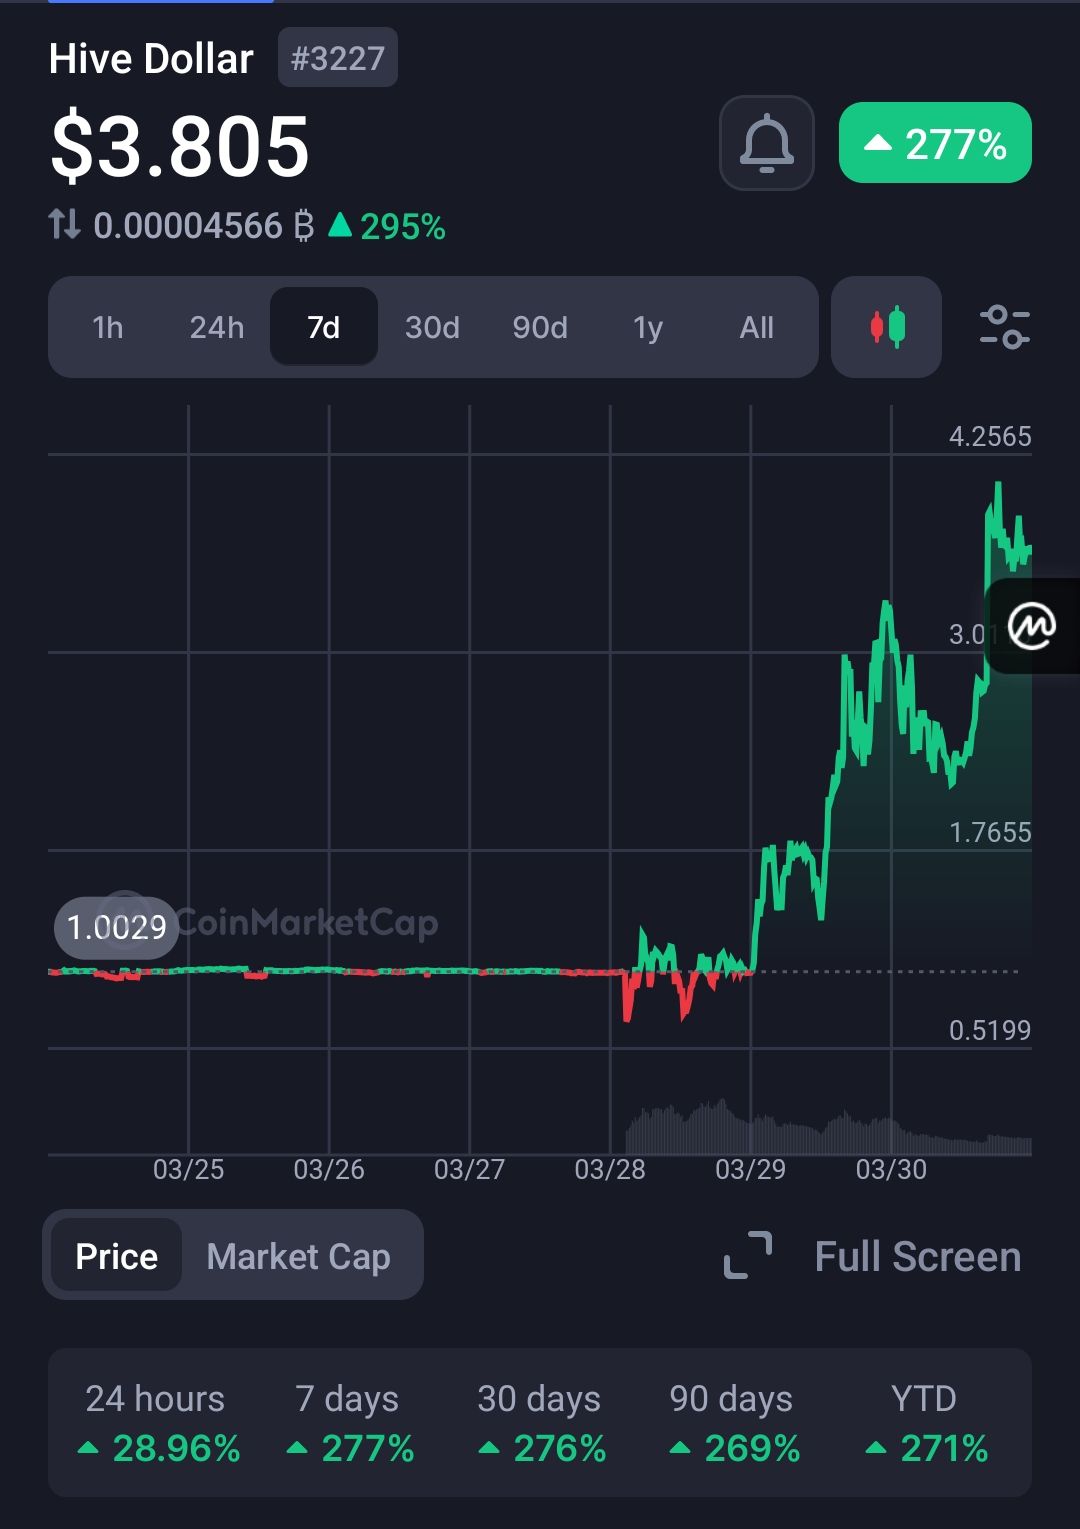Select the 7d timeframe
The image size is (1080, 1529).
(323, 327)
